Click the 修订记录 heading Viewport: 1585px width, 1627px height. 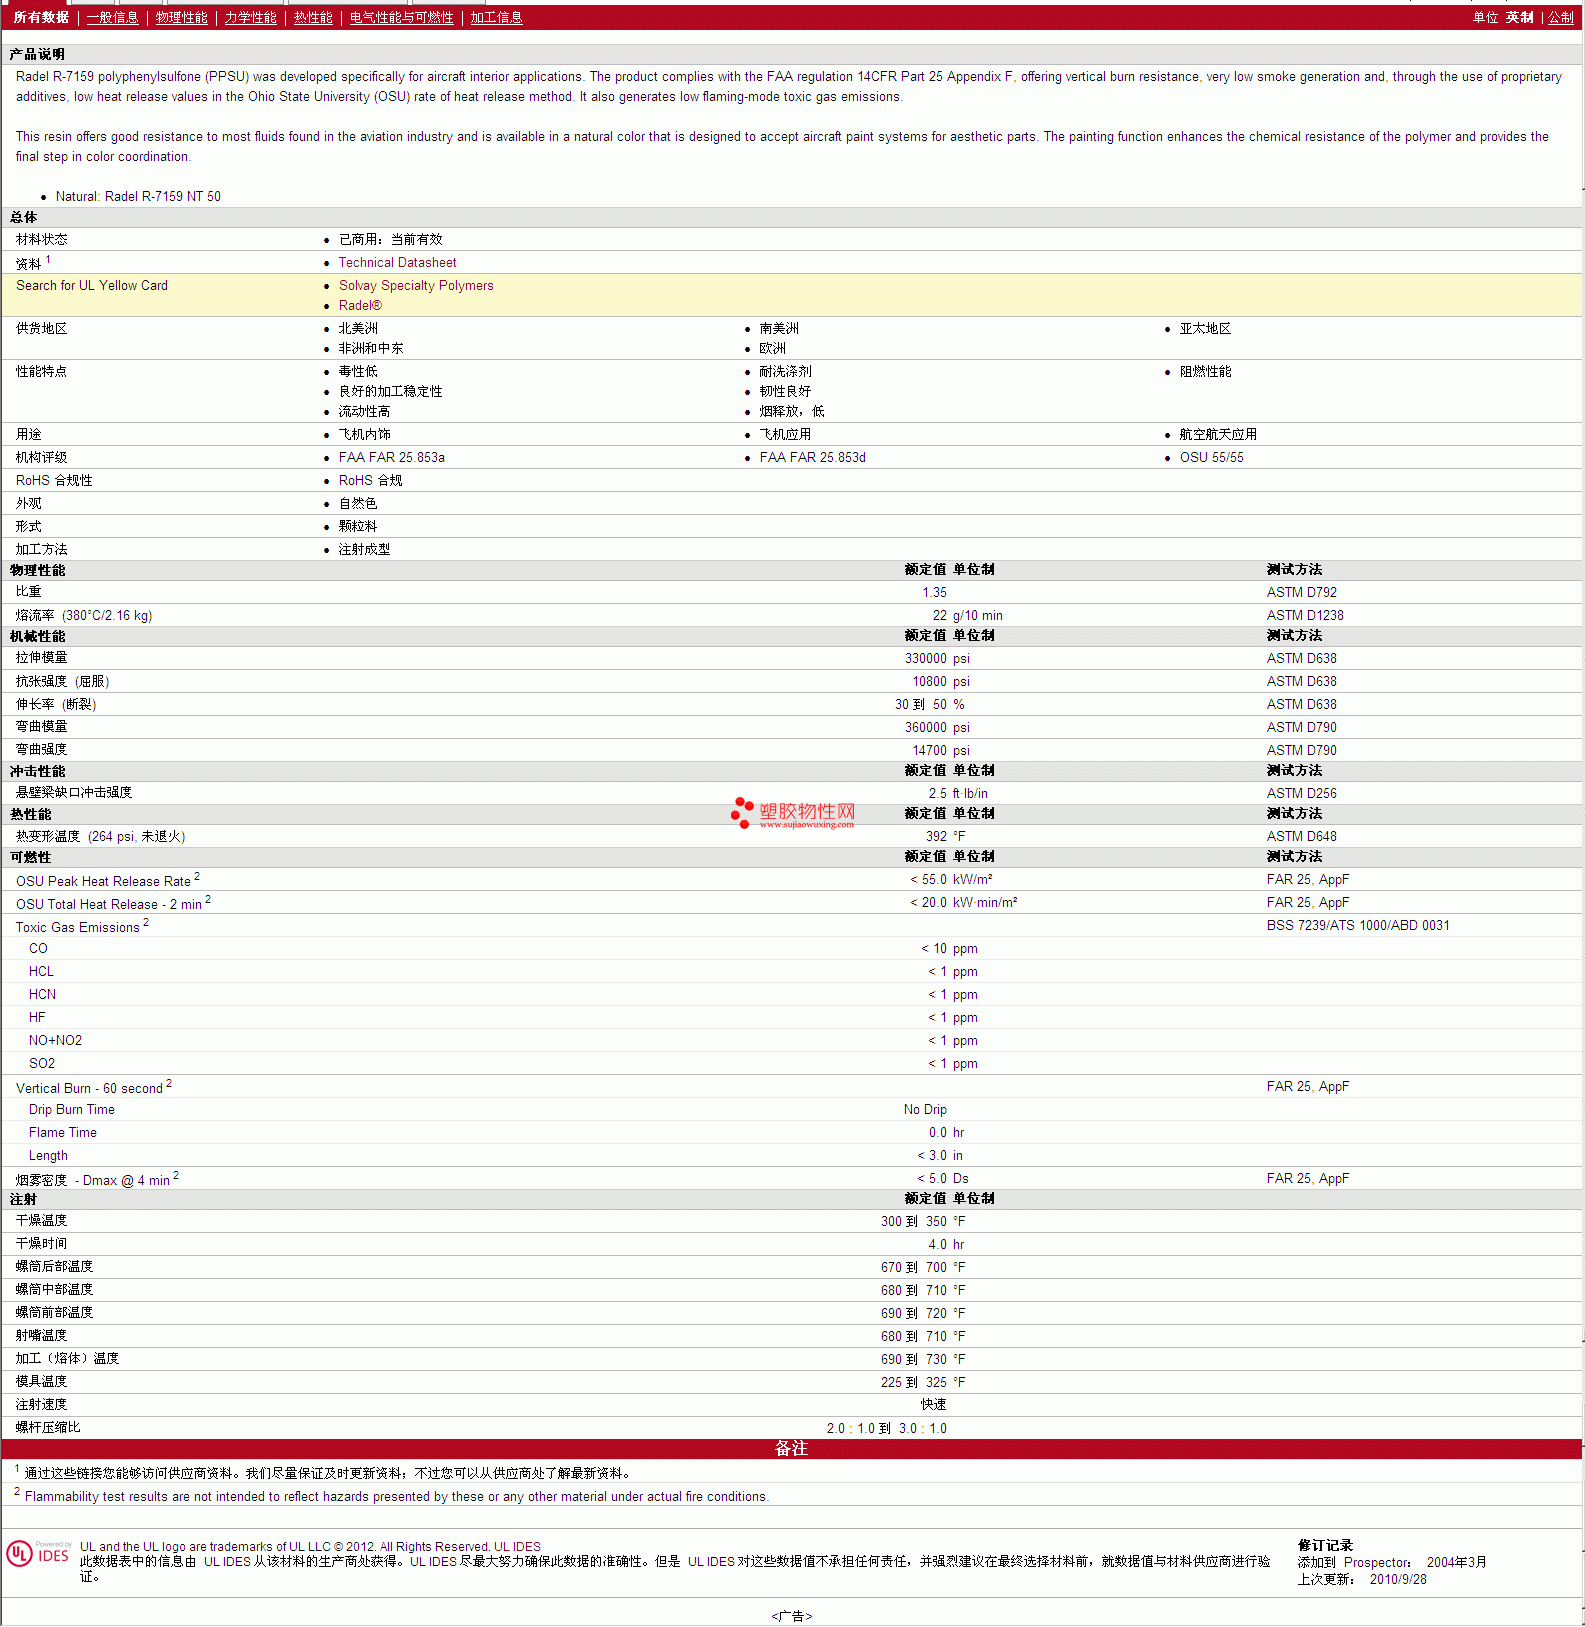(1325, 1545)
